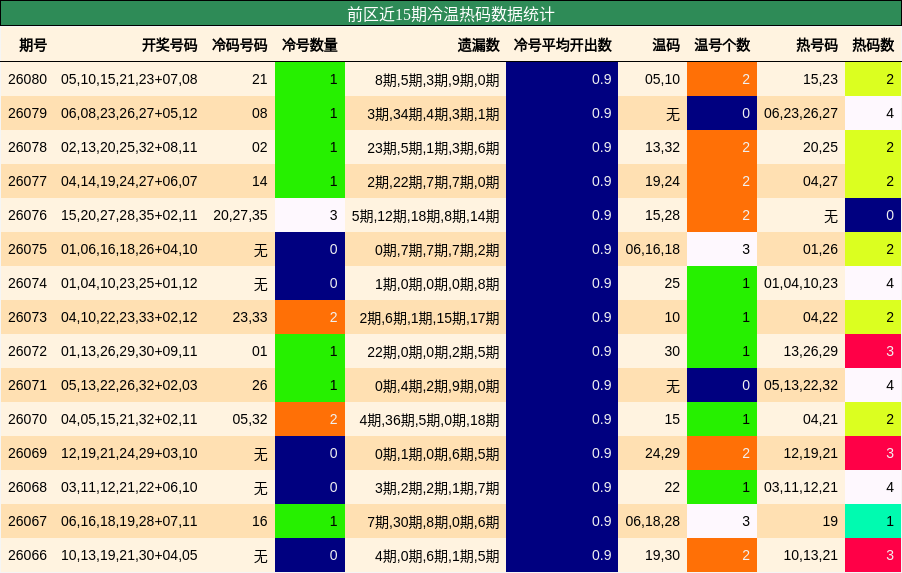Click the 冷号平均开出数 column header
902x573 pixels.
(563, 45)
